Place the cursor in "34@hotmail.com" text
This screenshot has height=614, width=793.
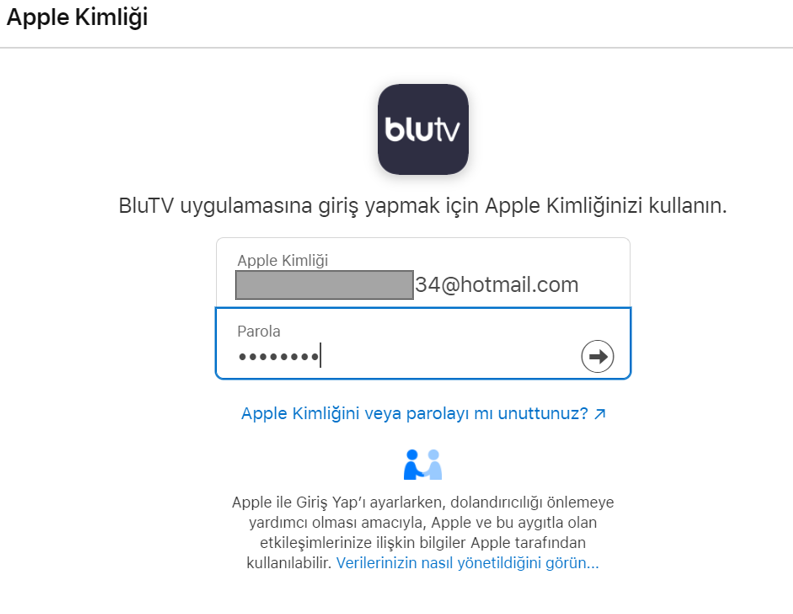point(497,285)
